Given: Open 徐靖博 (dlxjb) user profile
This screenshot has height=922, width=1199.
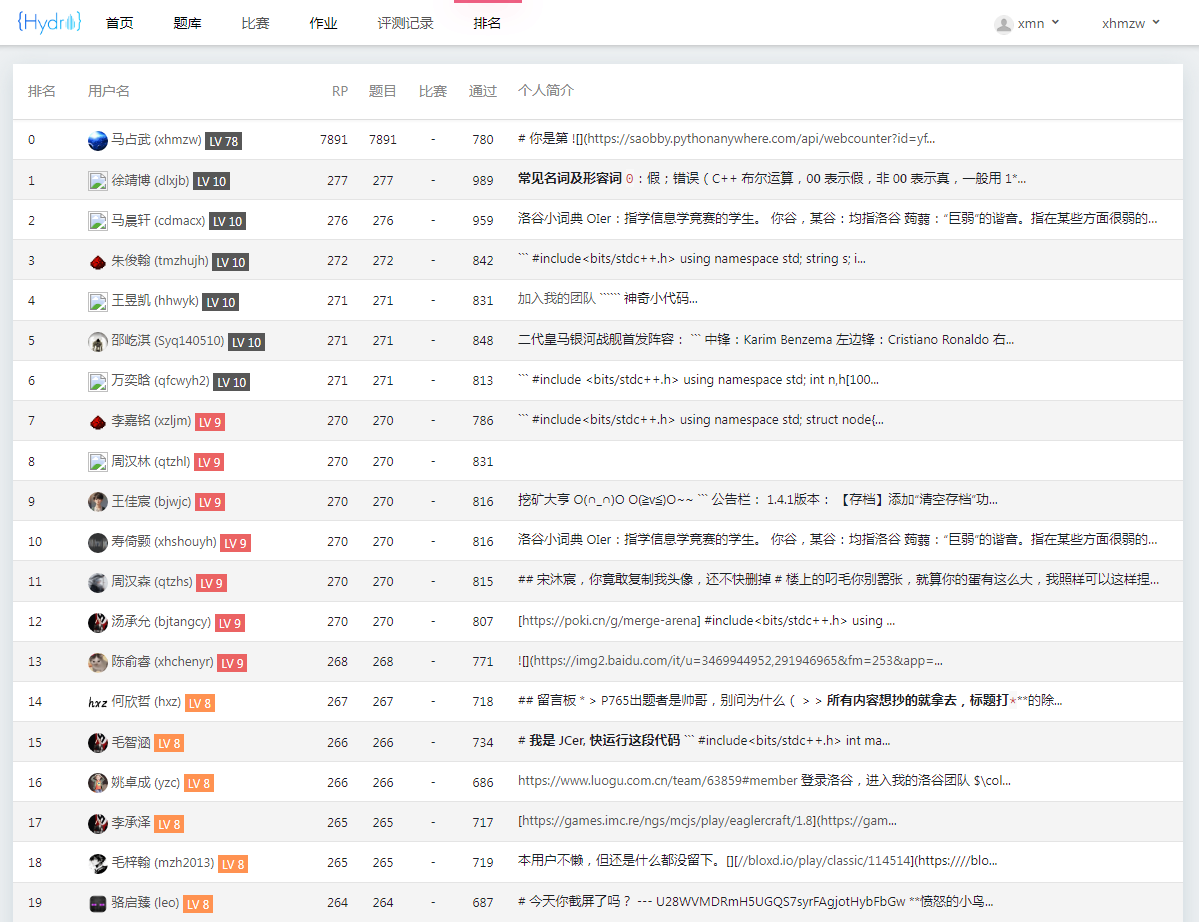Looking at the screenshot, I should [x=149, y=181].
